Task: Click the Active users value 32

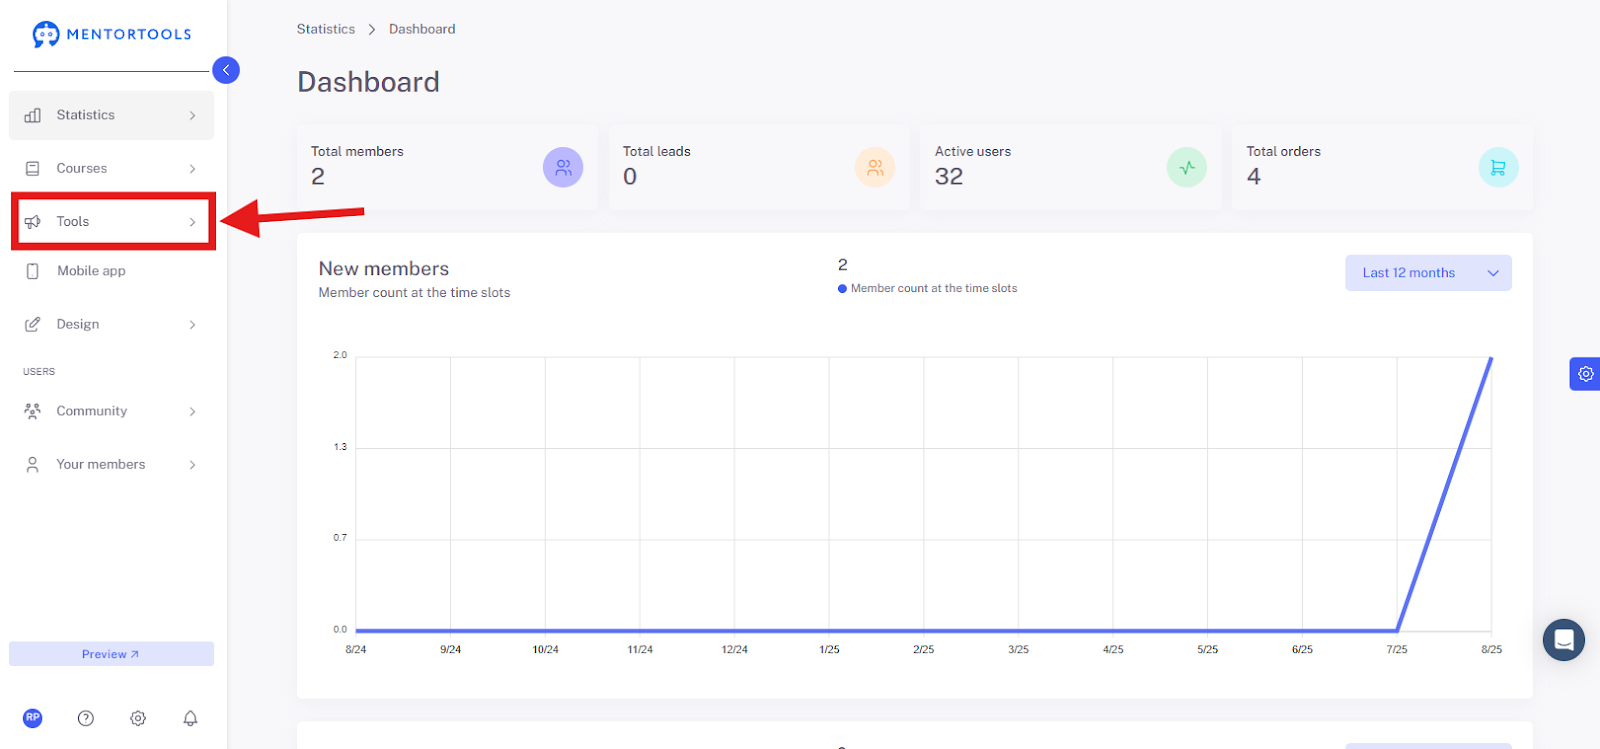Action: 949,177
